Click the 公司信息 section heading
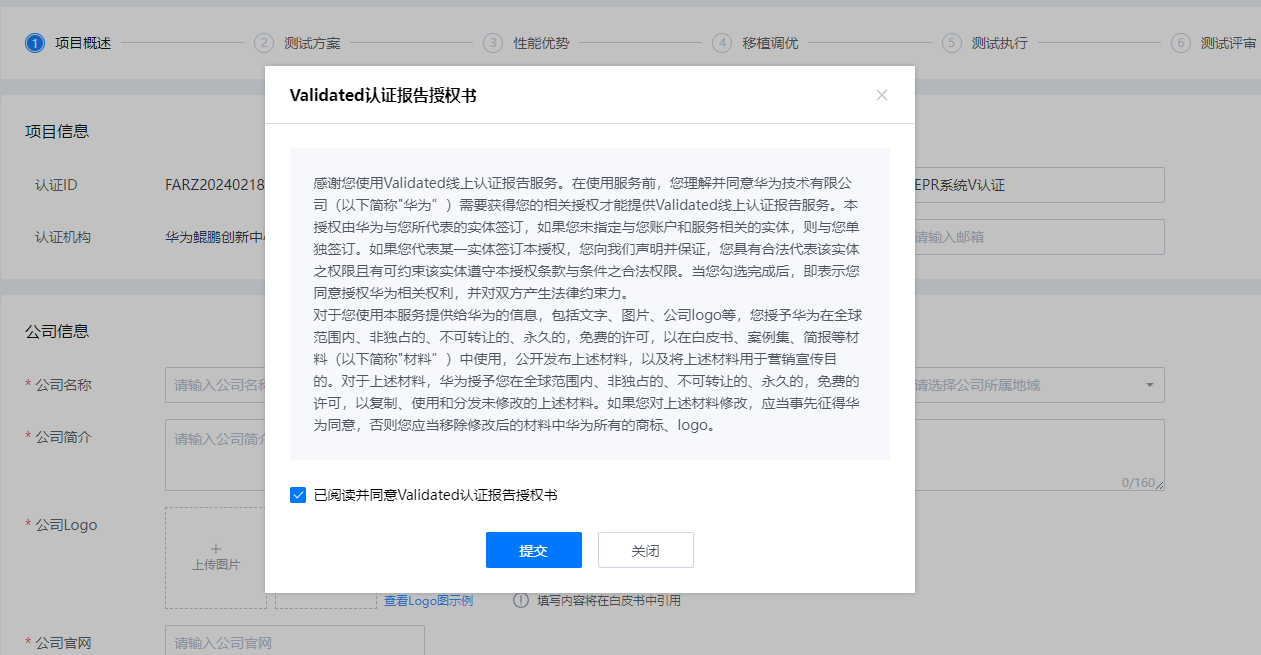Screen dimensions: 1261x655 [x=57, y=331]
